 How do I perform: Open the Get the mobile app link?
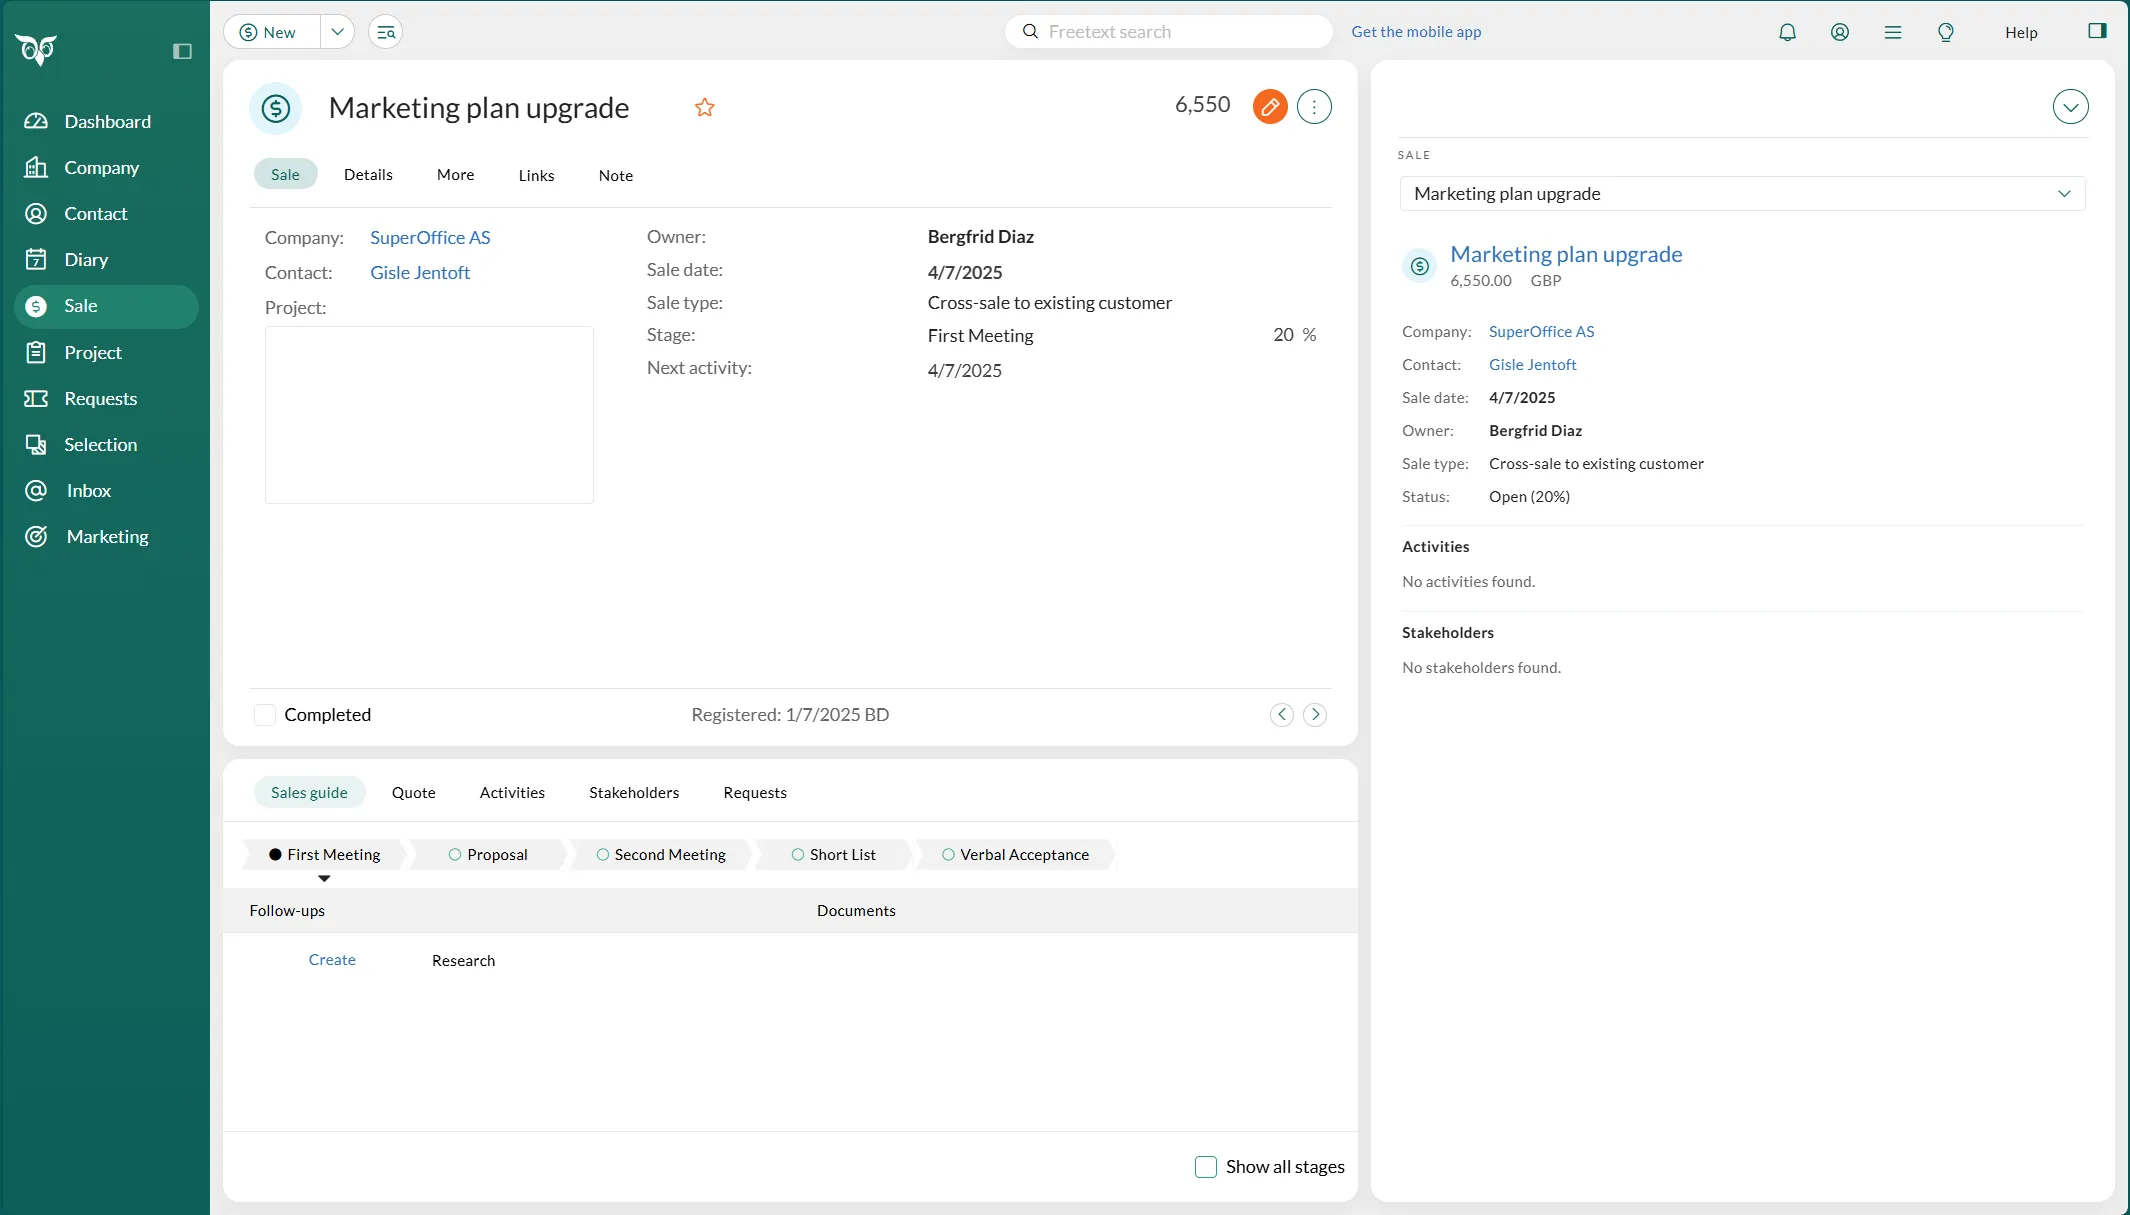[1416, 32]
